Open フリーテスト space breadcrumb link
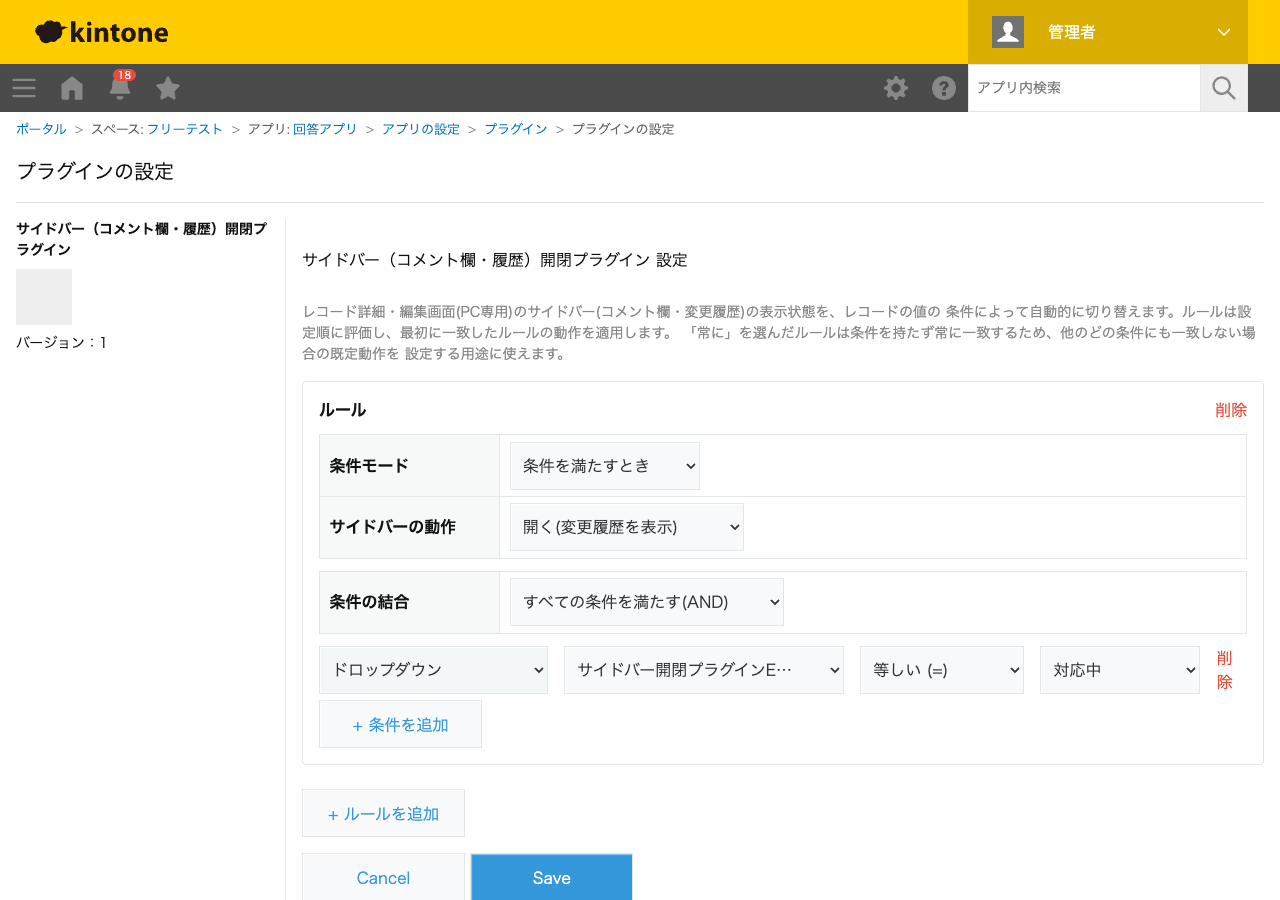Image resolution: width=1280 pixels, height=900 pixels. point(185,129)
